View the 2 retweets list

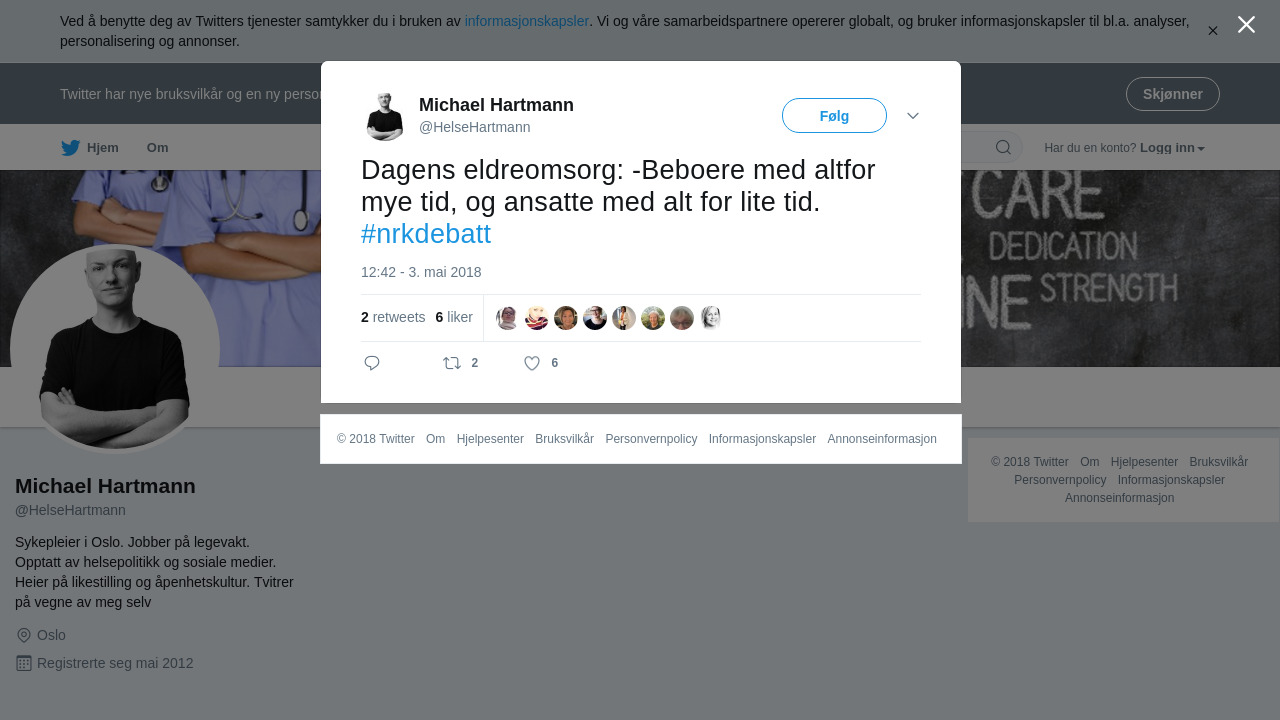click(x=393, y=317)
